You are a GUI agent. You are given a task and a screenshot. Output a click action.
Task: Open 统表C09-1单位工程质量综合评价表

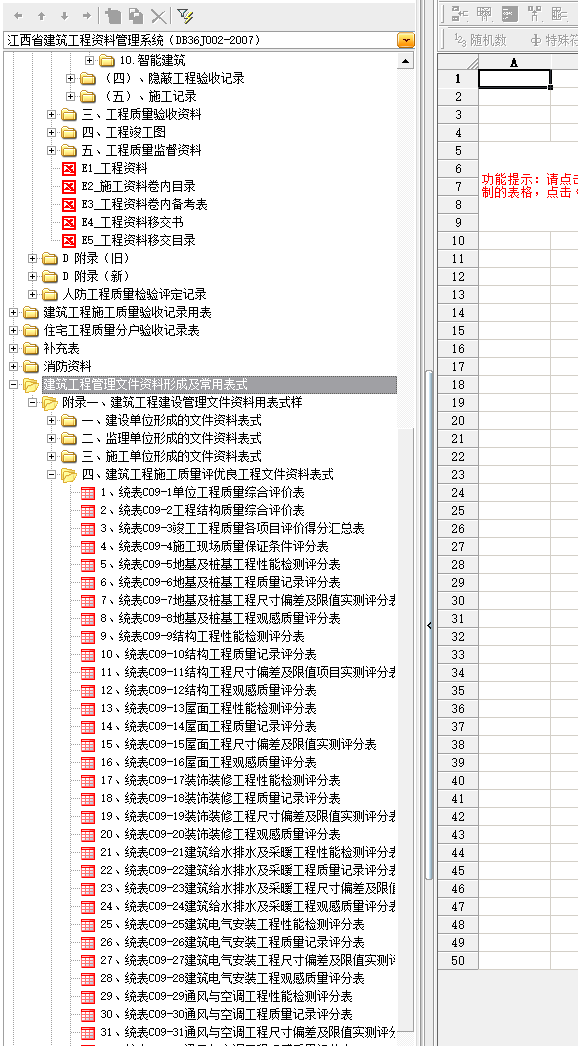202,493
